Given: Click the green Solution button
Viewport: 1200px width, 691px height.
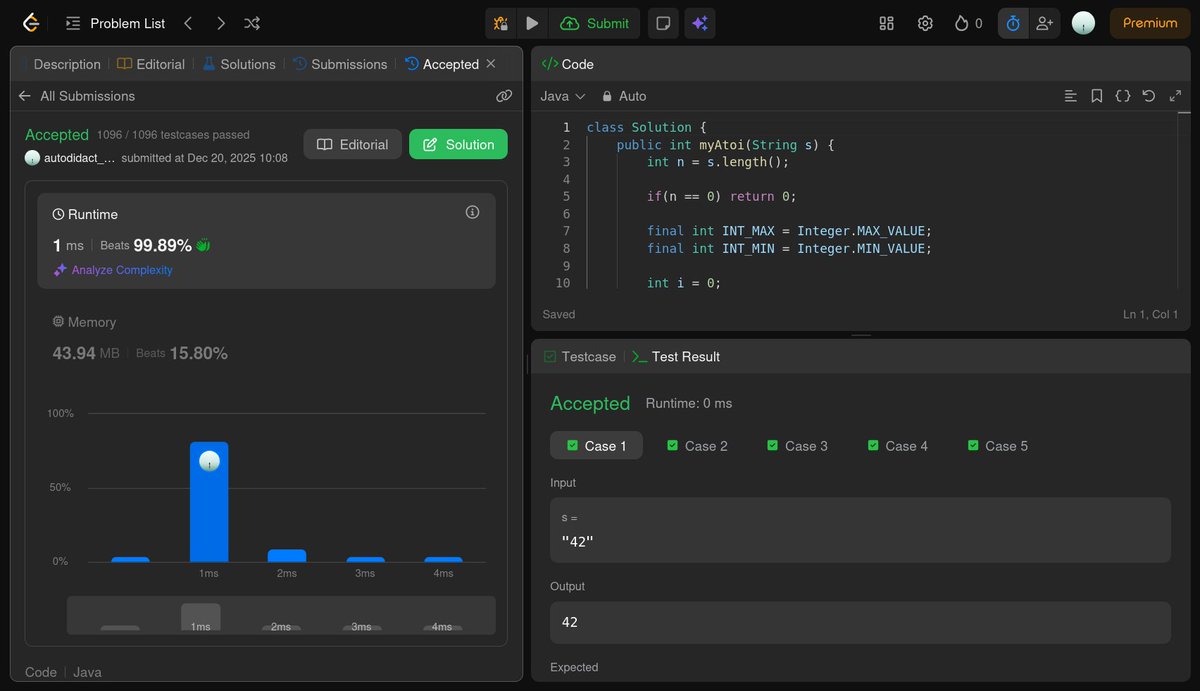Looking at the screenshot, I should coord(458,144).
